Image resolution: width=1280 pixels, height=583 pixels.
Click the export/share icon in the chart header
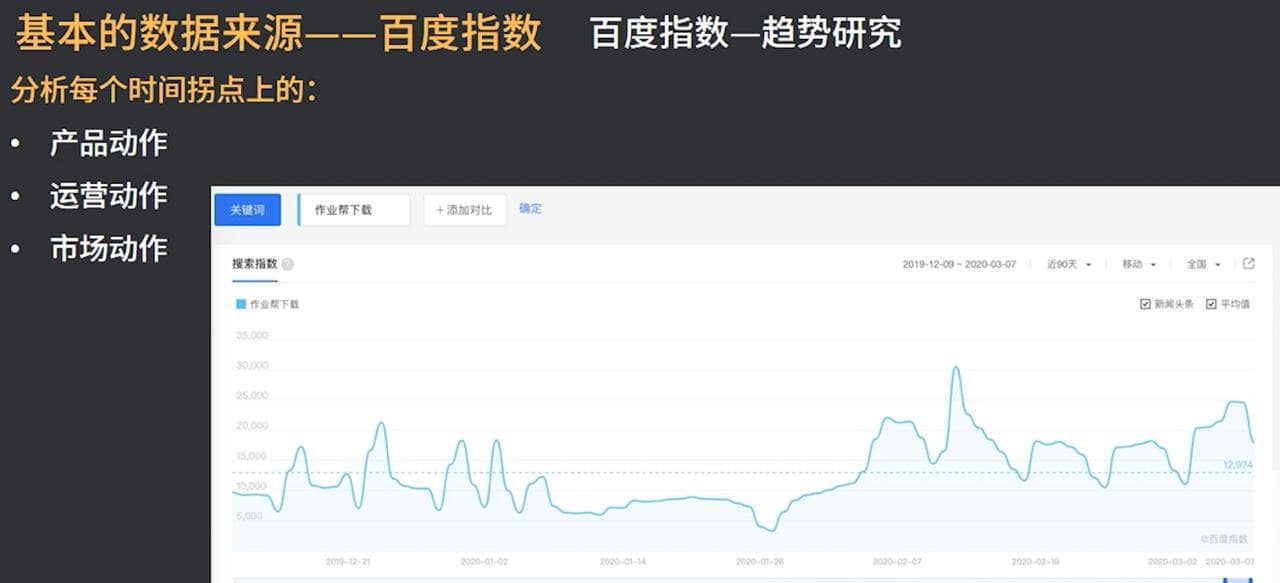click(x=1249, y=263)
